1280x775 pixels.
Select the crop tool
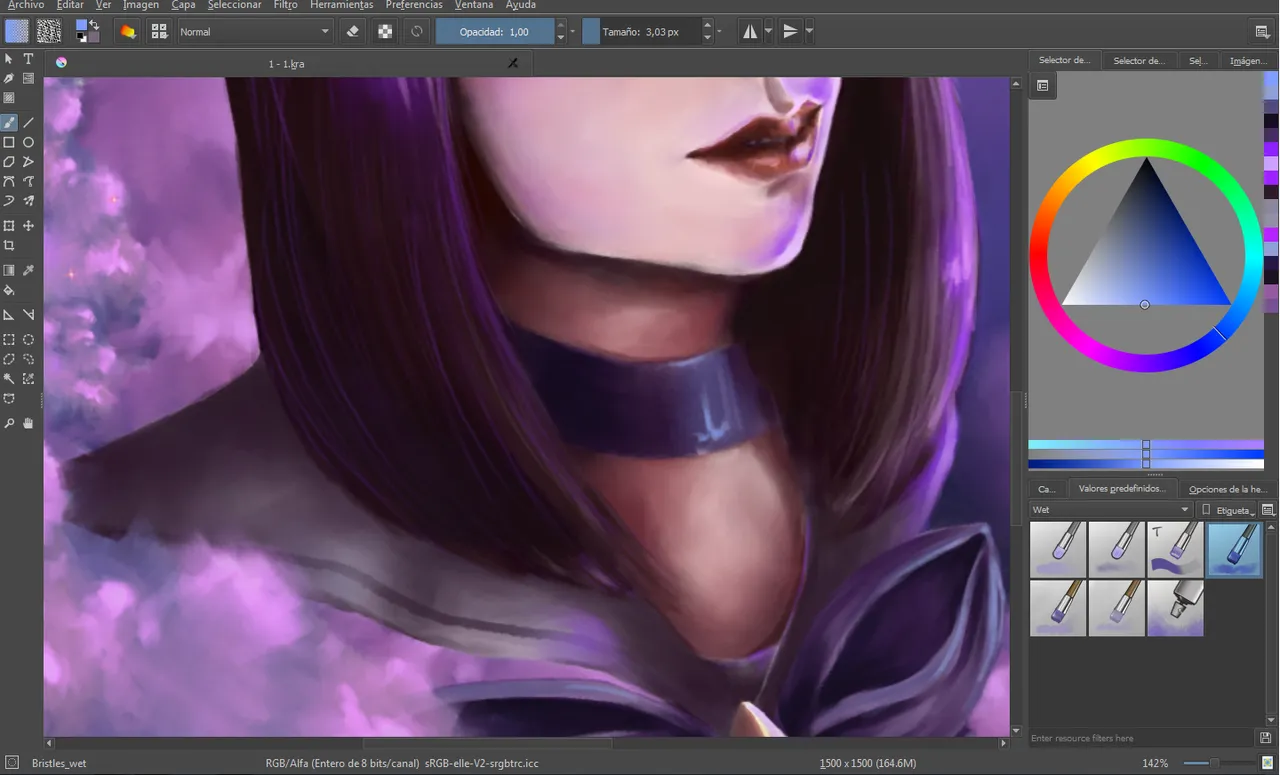point(9,245)
